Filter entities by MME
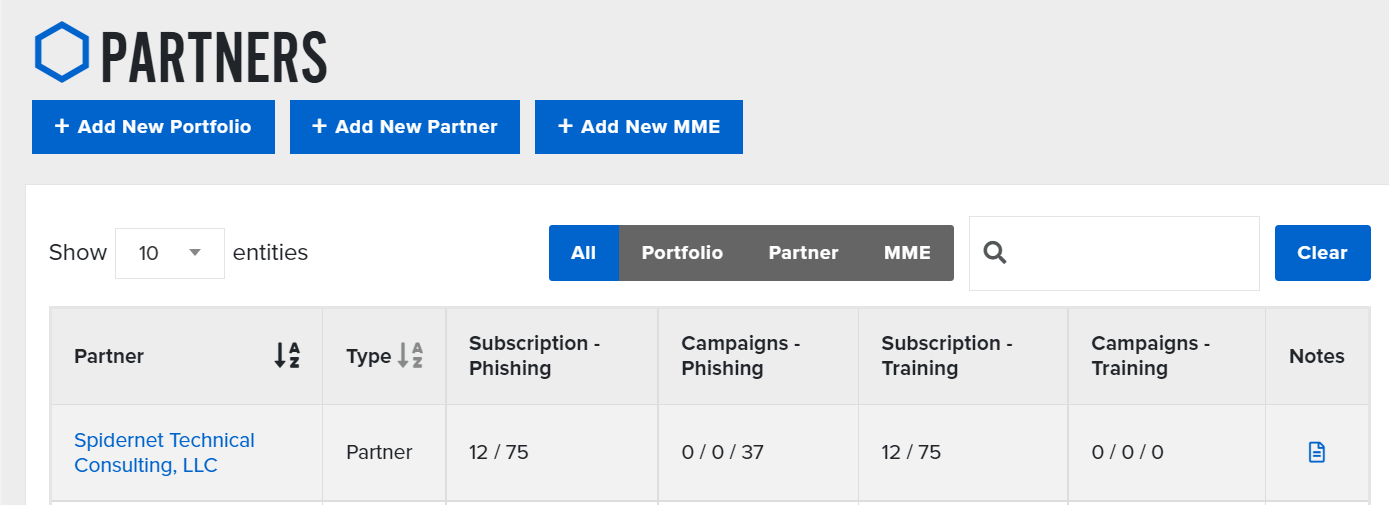Viewport: 1389px width, 505px height. coord(907,253)
